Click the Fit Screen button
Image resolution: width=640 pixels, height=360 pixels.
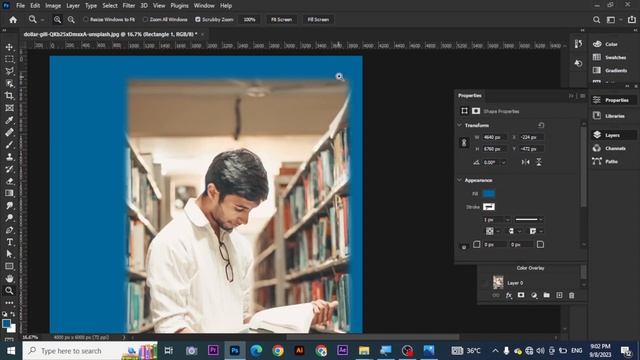pyautogui.click(x=281, y=20)
